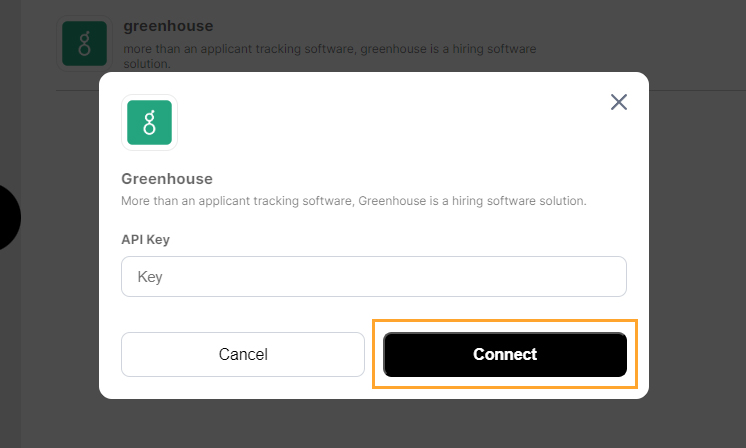Click the Cancel button
Viewport: 746px width, 448px height.
tap(243, 354)
